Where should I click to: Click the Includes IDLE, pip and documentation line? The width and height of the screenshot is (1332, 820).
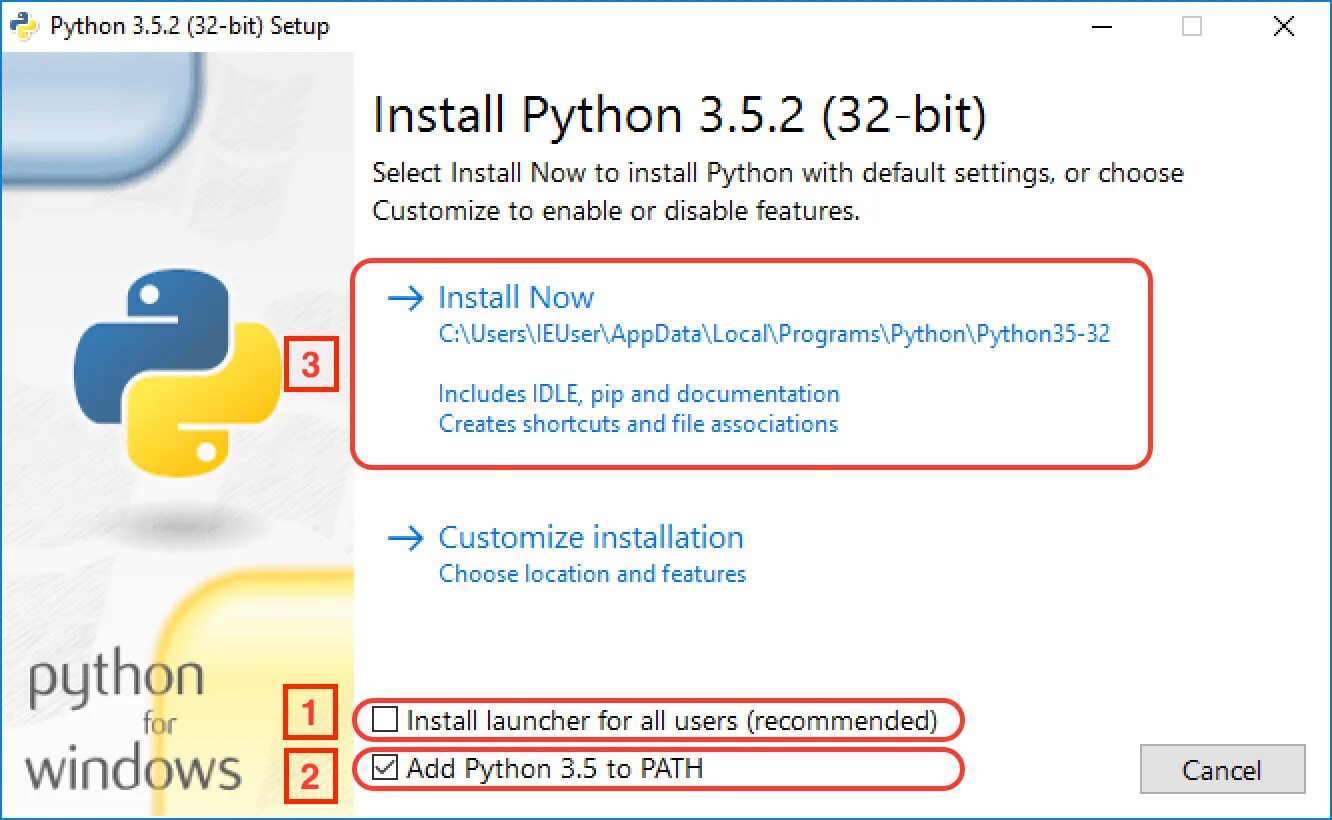tap(639, 394)
